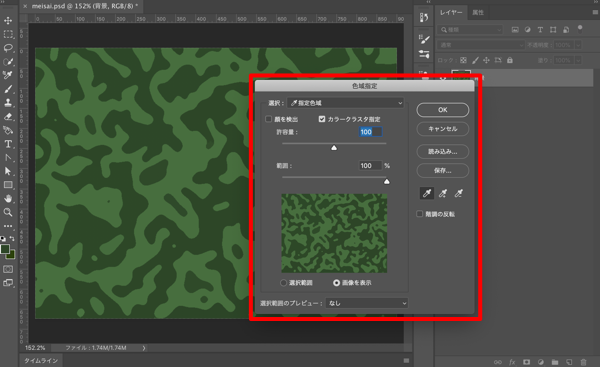600x367 pixels.
Task: Check the 顔を検出 checkbox
Action: [x=269, y=119]
